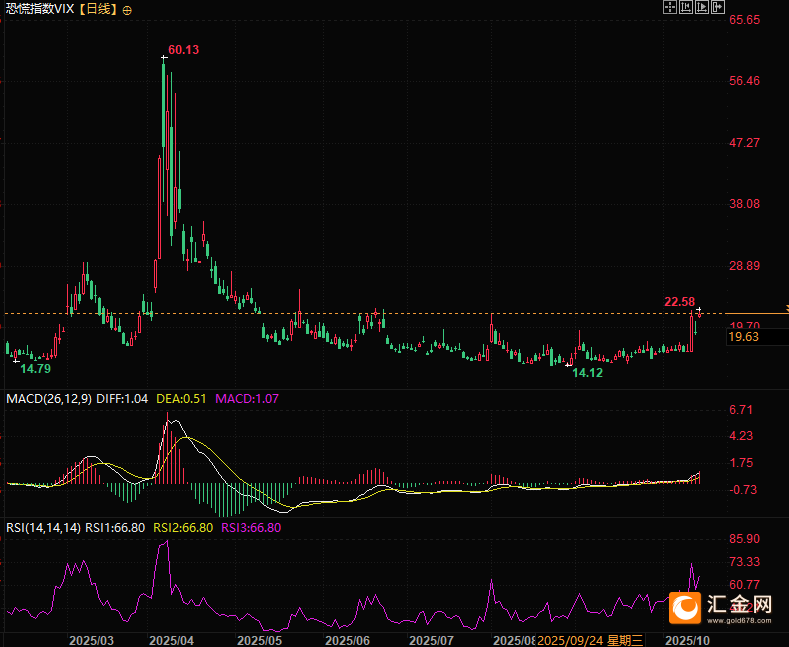Click the 1.75 MACD axis value

point(741,463)
